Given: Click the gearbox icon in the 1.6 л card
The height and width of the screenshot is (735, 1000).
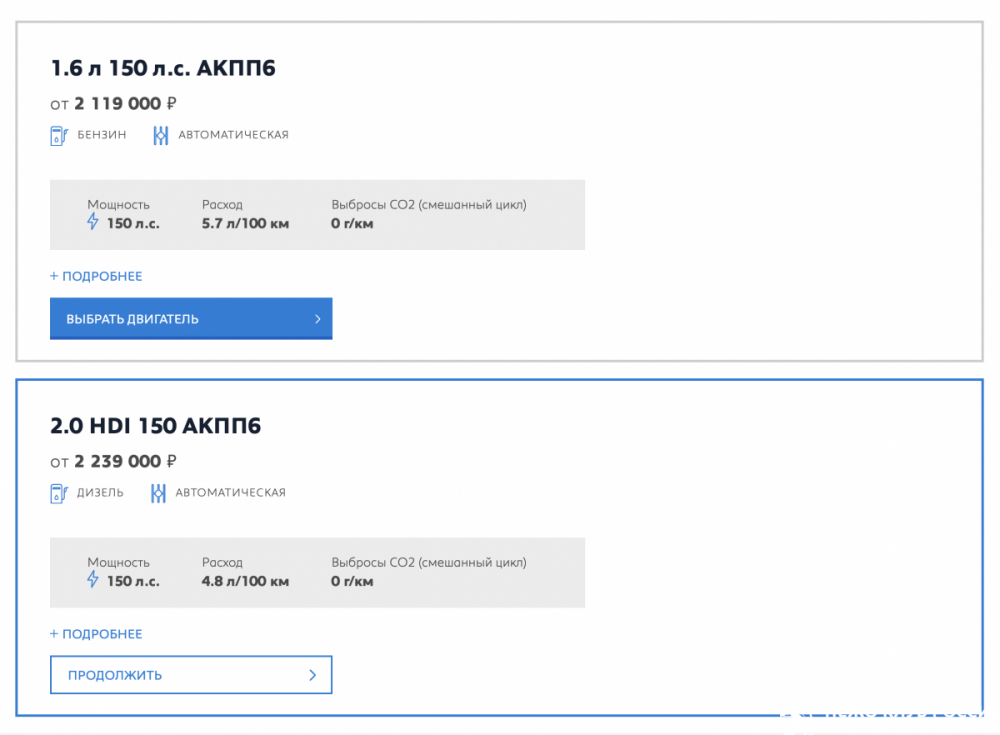Looking at the screenshot, I should 160,135.
